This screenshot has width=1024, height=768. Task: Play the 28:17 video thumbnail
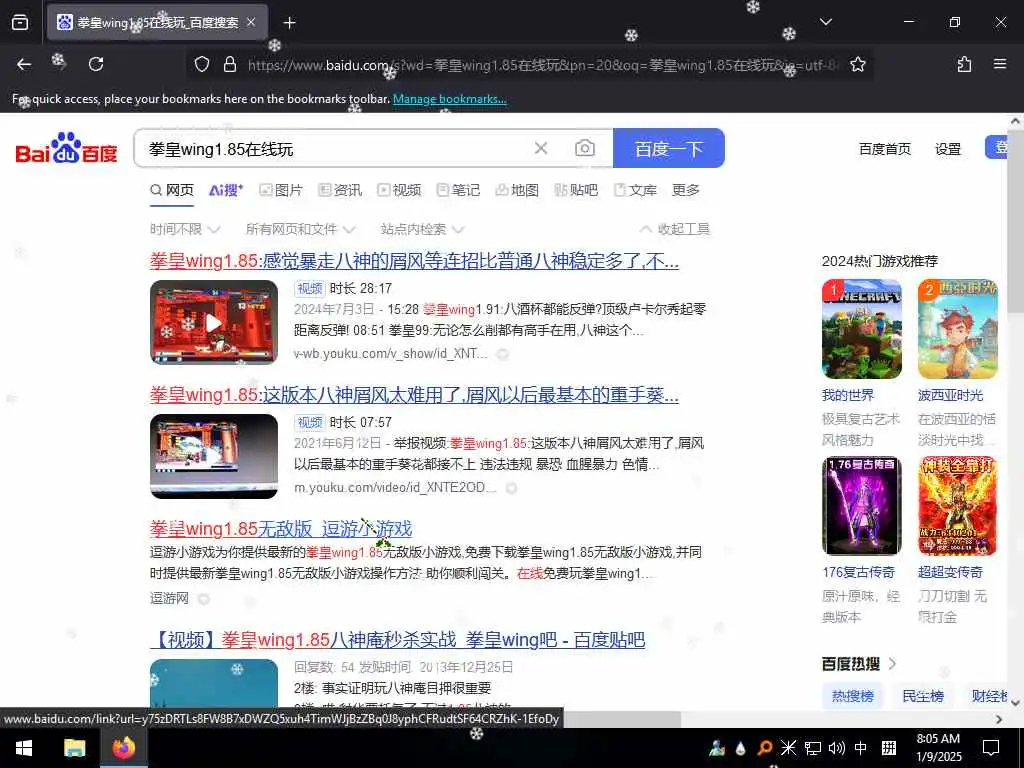point(214,322)
